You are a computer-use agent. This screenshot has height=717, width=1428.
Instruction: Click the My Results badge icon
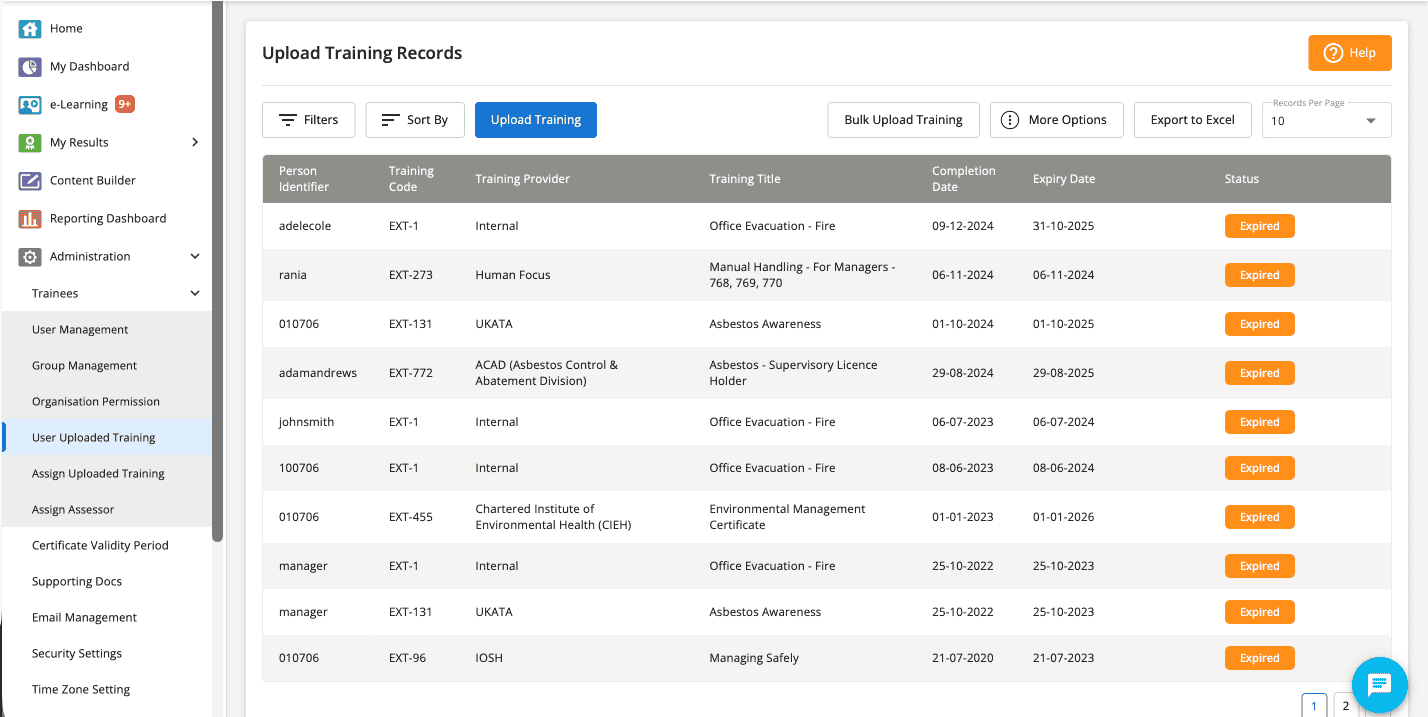(30, 143)
